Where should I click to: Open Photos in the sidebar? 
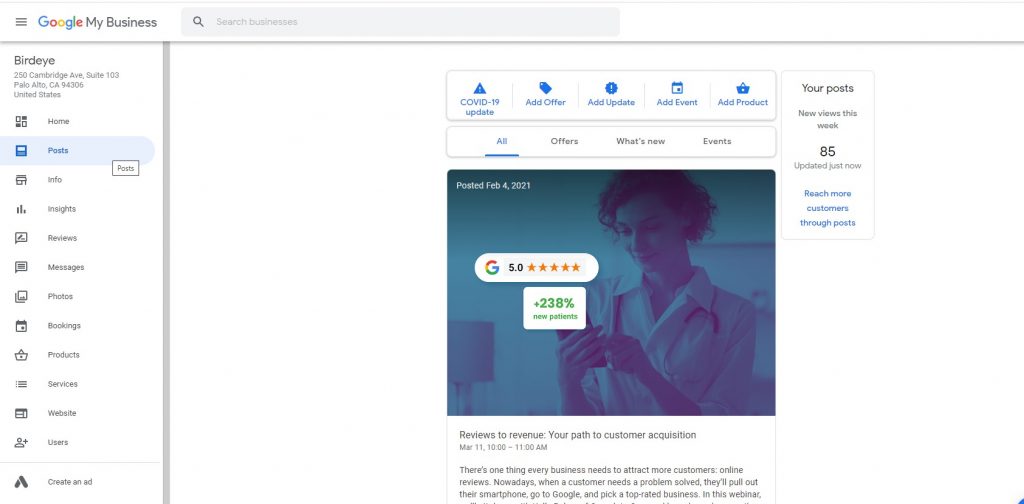pyautogui.click(x=60, y=296)
